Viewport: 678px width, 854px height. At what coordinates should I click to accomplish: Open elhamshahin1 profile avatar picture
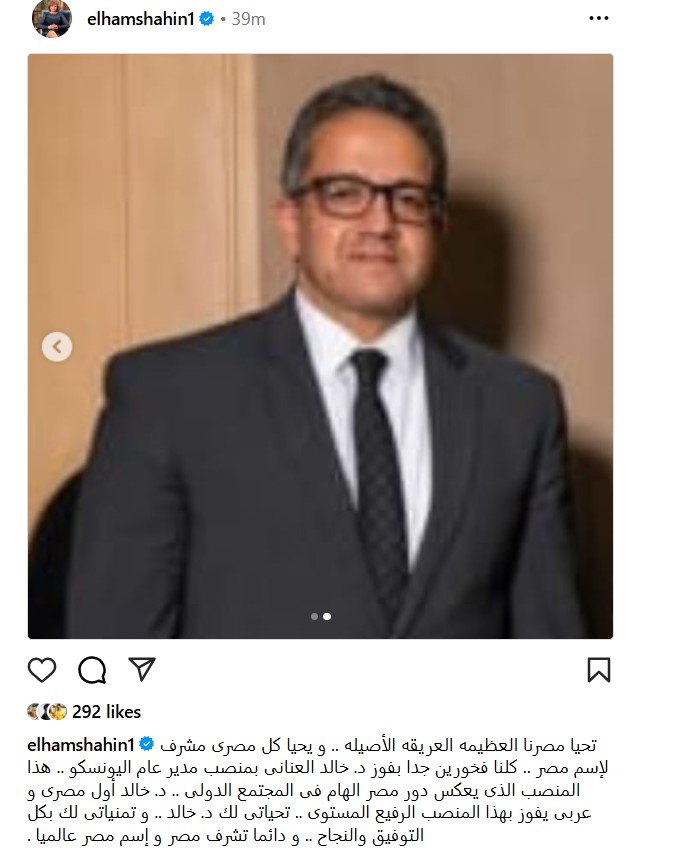point(52,19)
